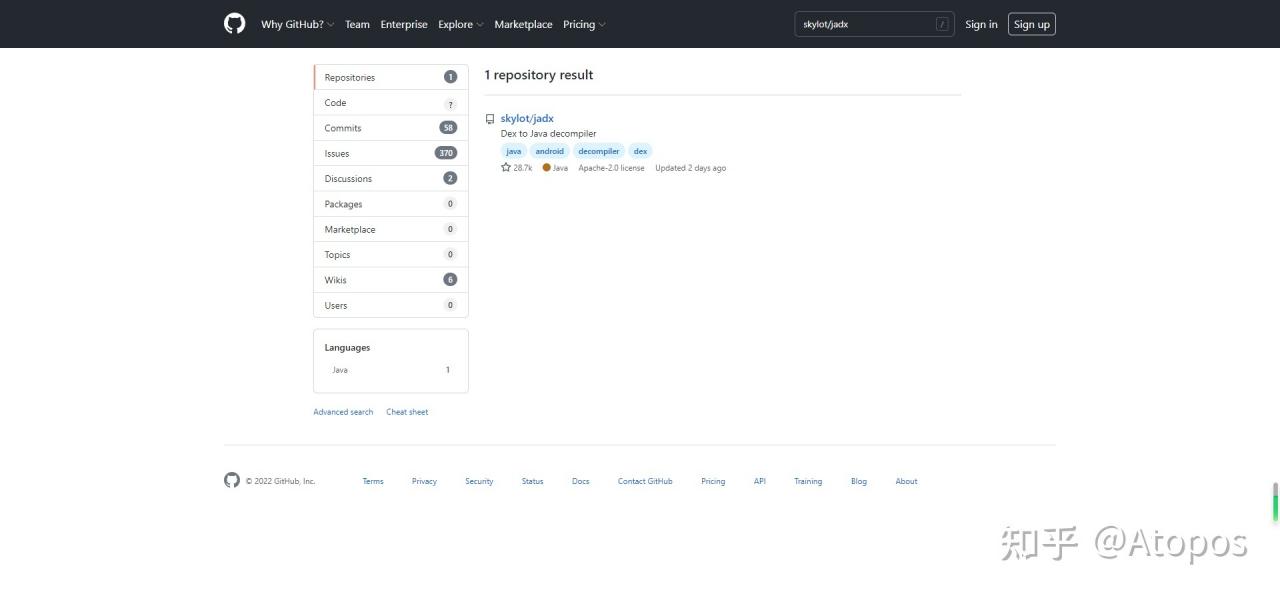Click the © 2022 GitHub, Inc. text

click(280, 481)
